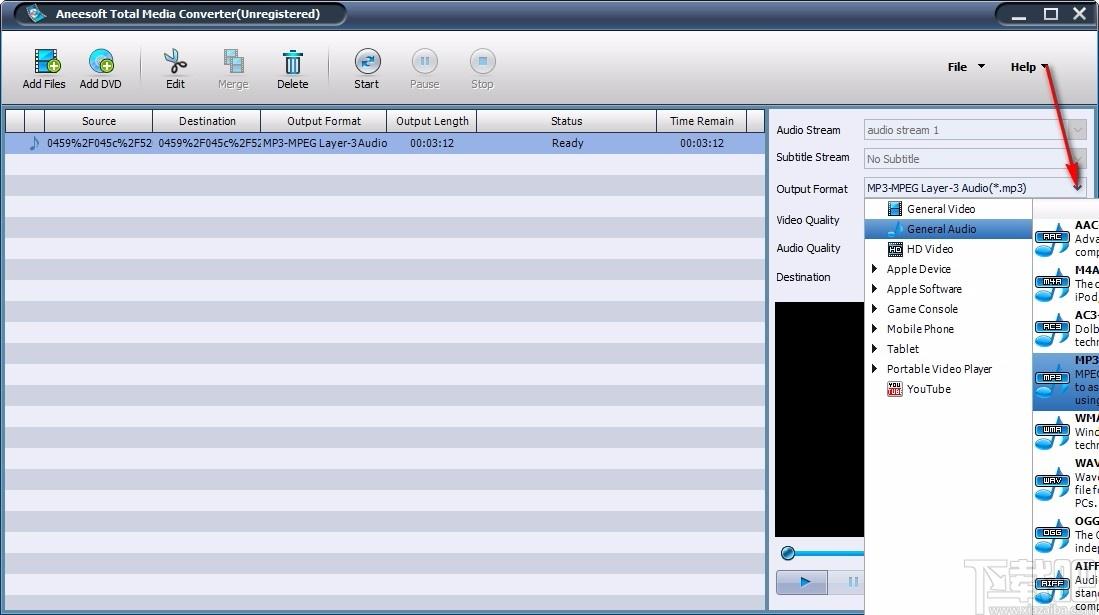The height and width of the screenshot is (615, 1099).
Task: Click the Add Files icon
Action: click(x=46, y=62)
